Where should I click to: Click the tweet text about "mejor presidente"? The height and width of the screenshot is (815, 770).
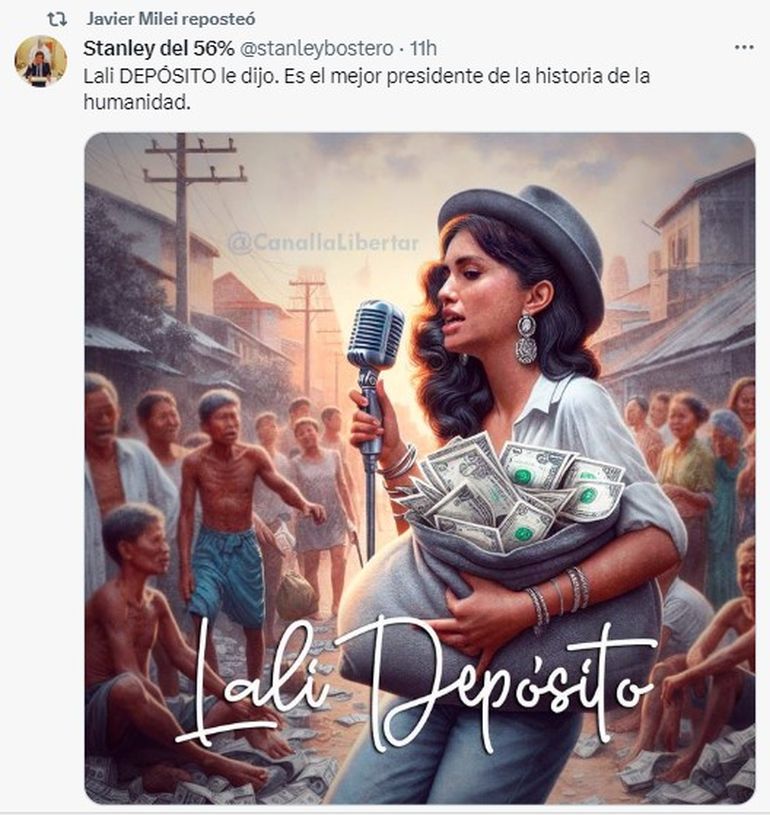367,89
